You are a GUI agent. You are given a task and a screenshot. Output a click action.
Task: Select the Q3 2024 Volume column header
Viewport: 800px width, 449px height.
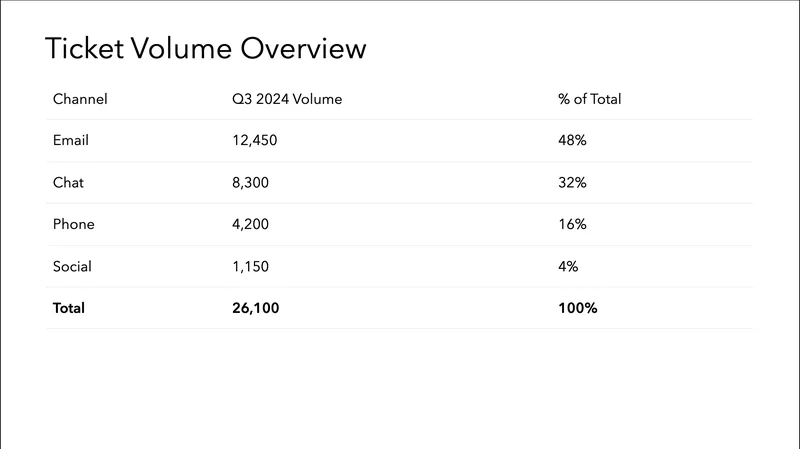(286, 99)
